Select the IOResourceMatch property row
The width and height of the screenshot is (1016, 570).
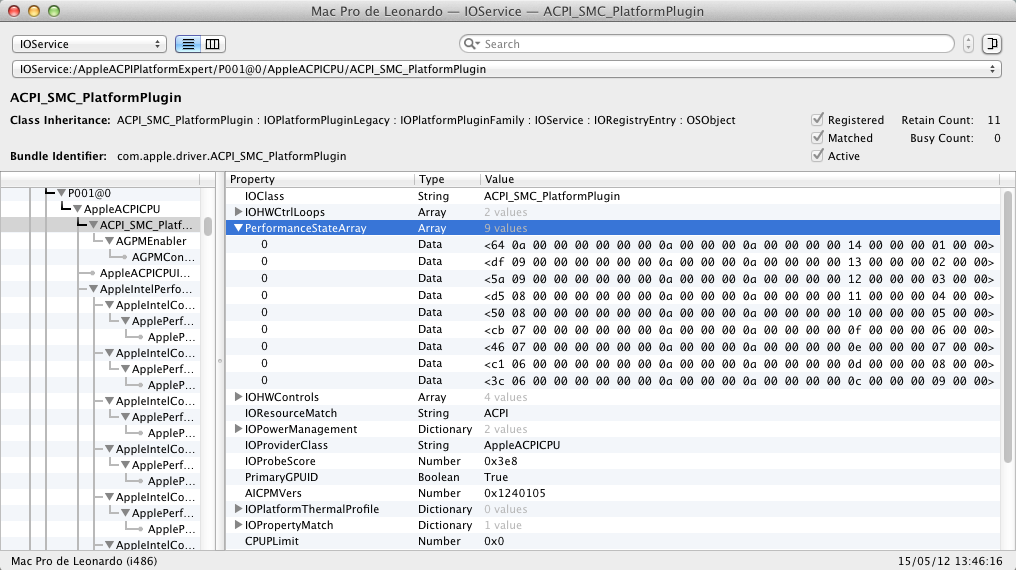pos(612,413)
